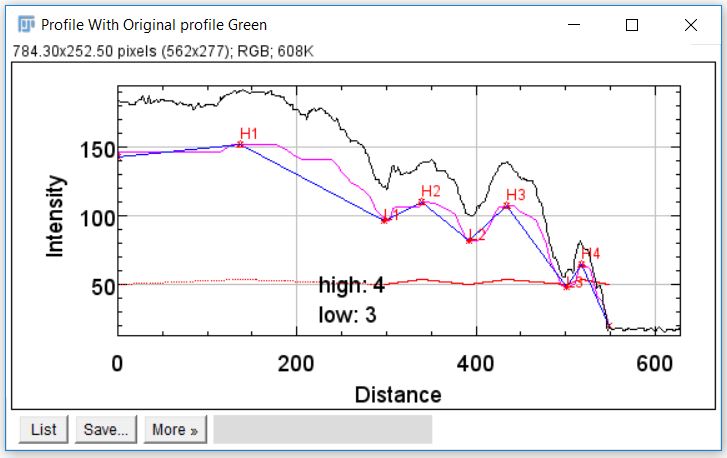Click the 400 tick label on Distance axis

(475, 363)
